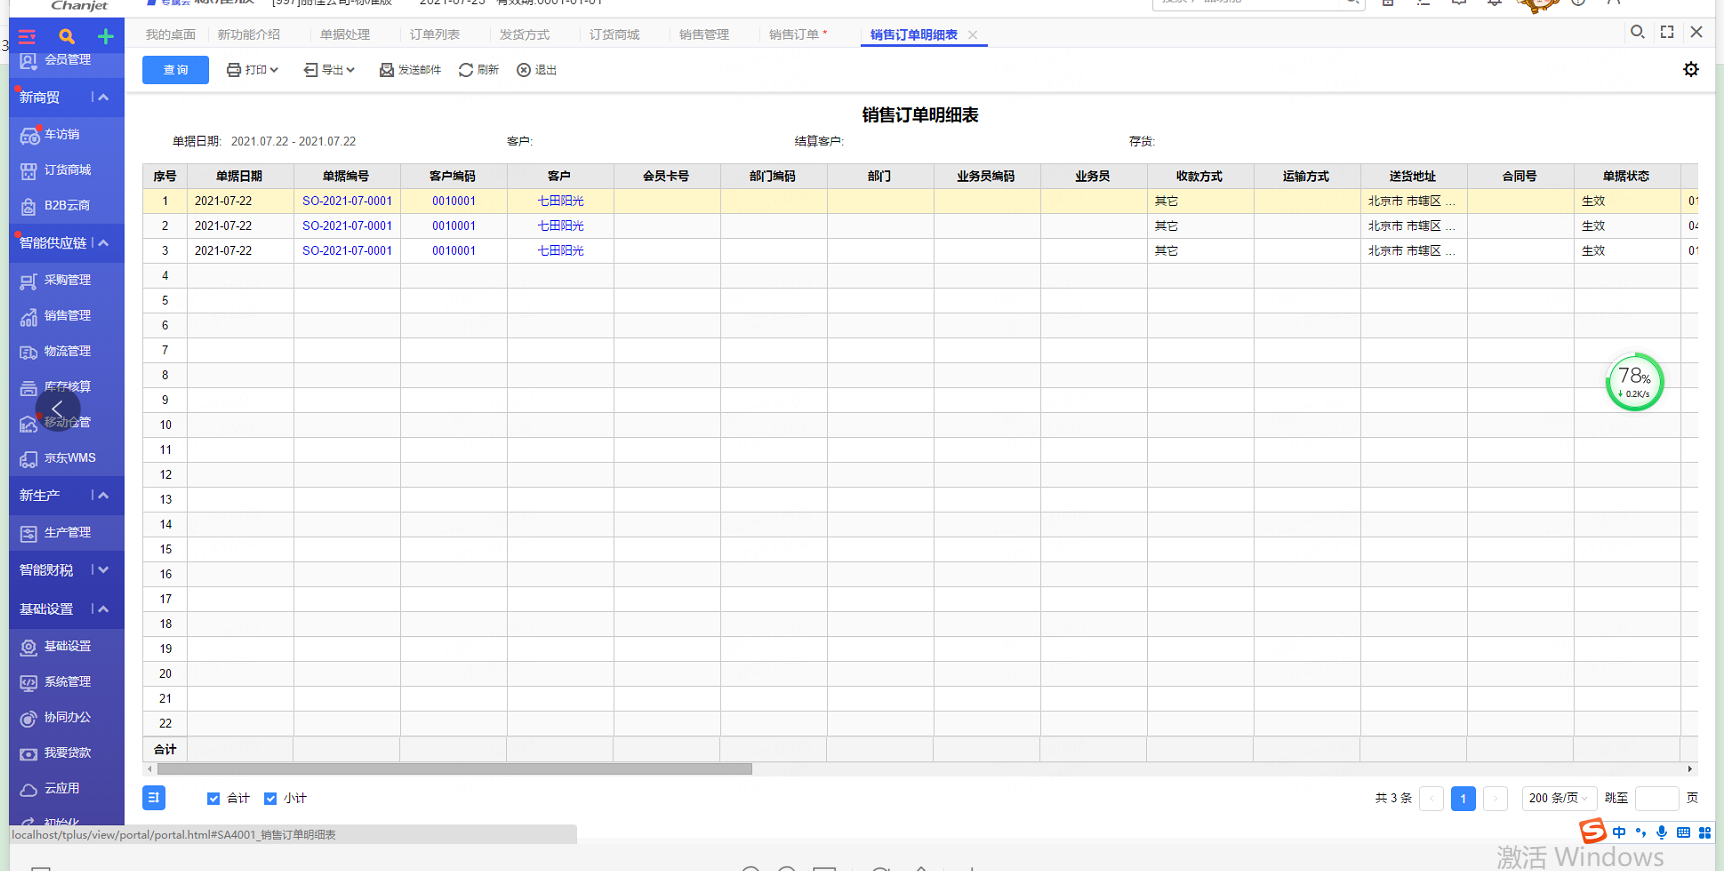The image size is (1724, 871).
Task: Click the horizontal table scrollbar
Action: pyautogui.click(x=454, y=769)
